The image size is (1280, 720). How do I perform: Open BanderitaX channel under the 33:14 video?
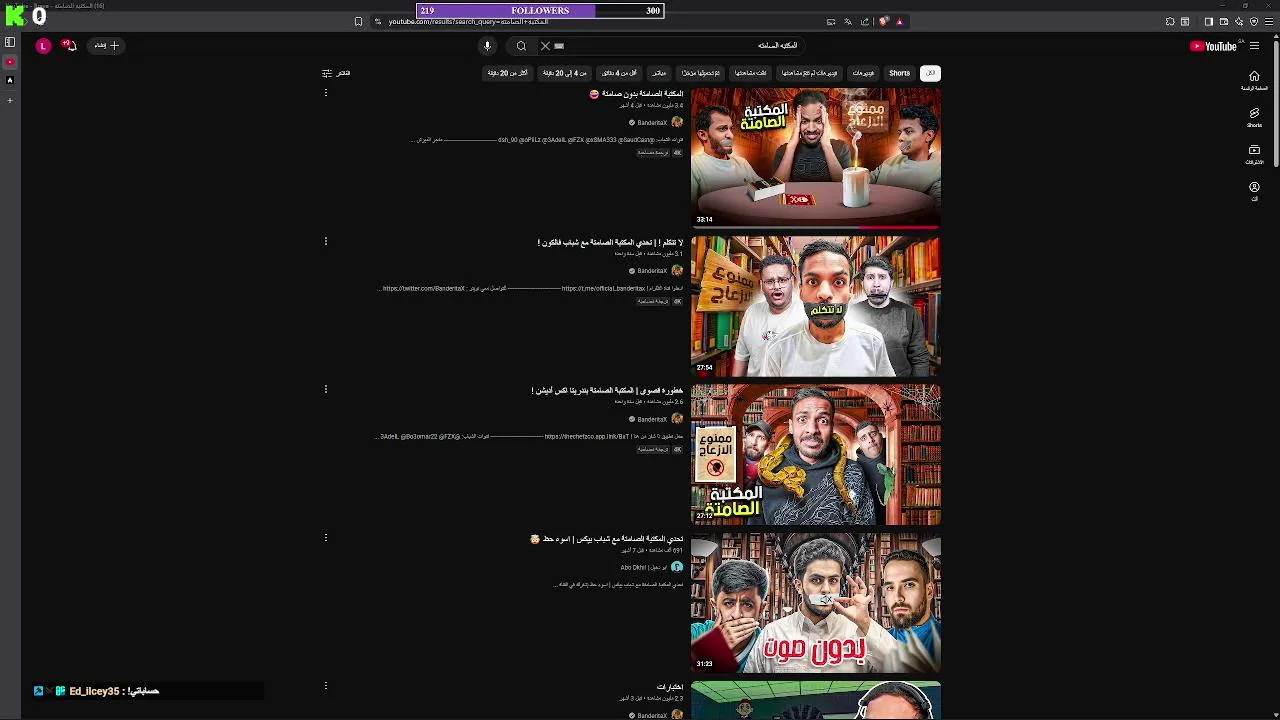coord(652,123)
